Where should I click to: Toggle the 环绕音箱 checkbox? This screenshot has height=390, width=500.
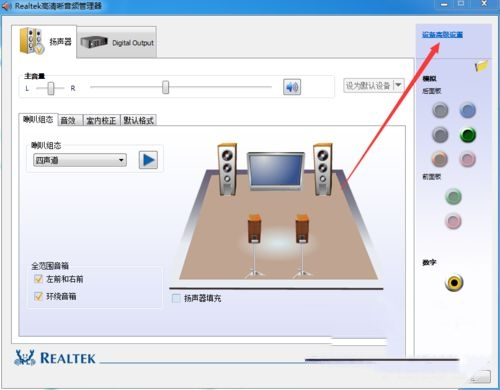click(x=38, y=296)
